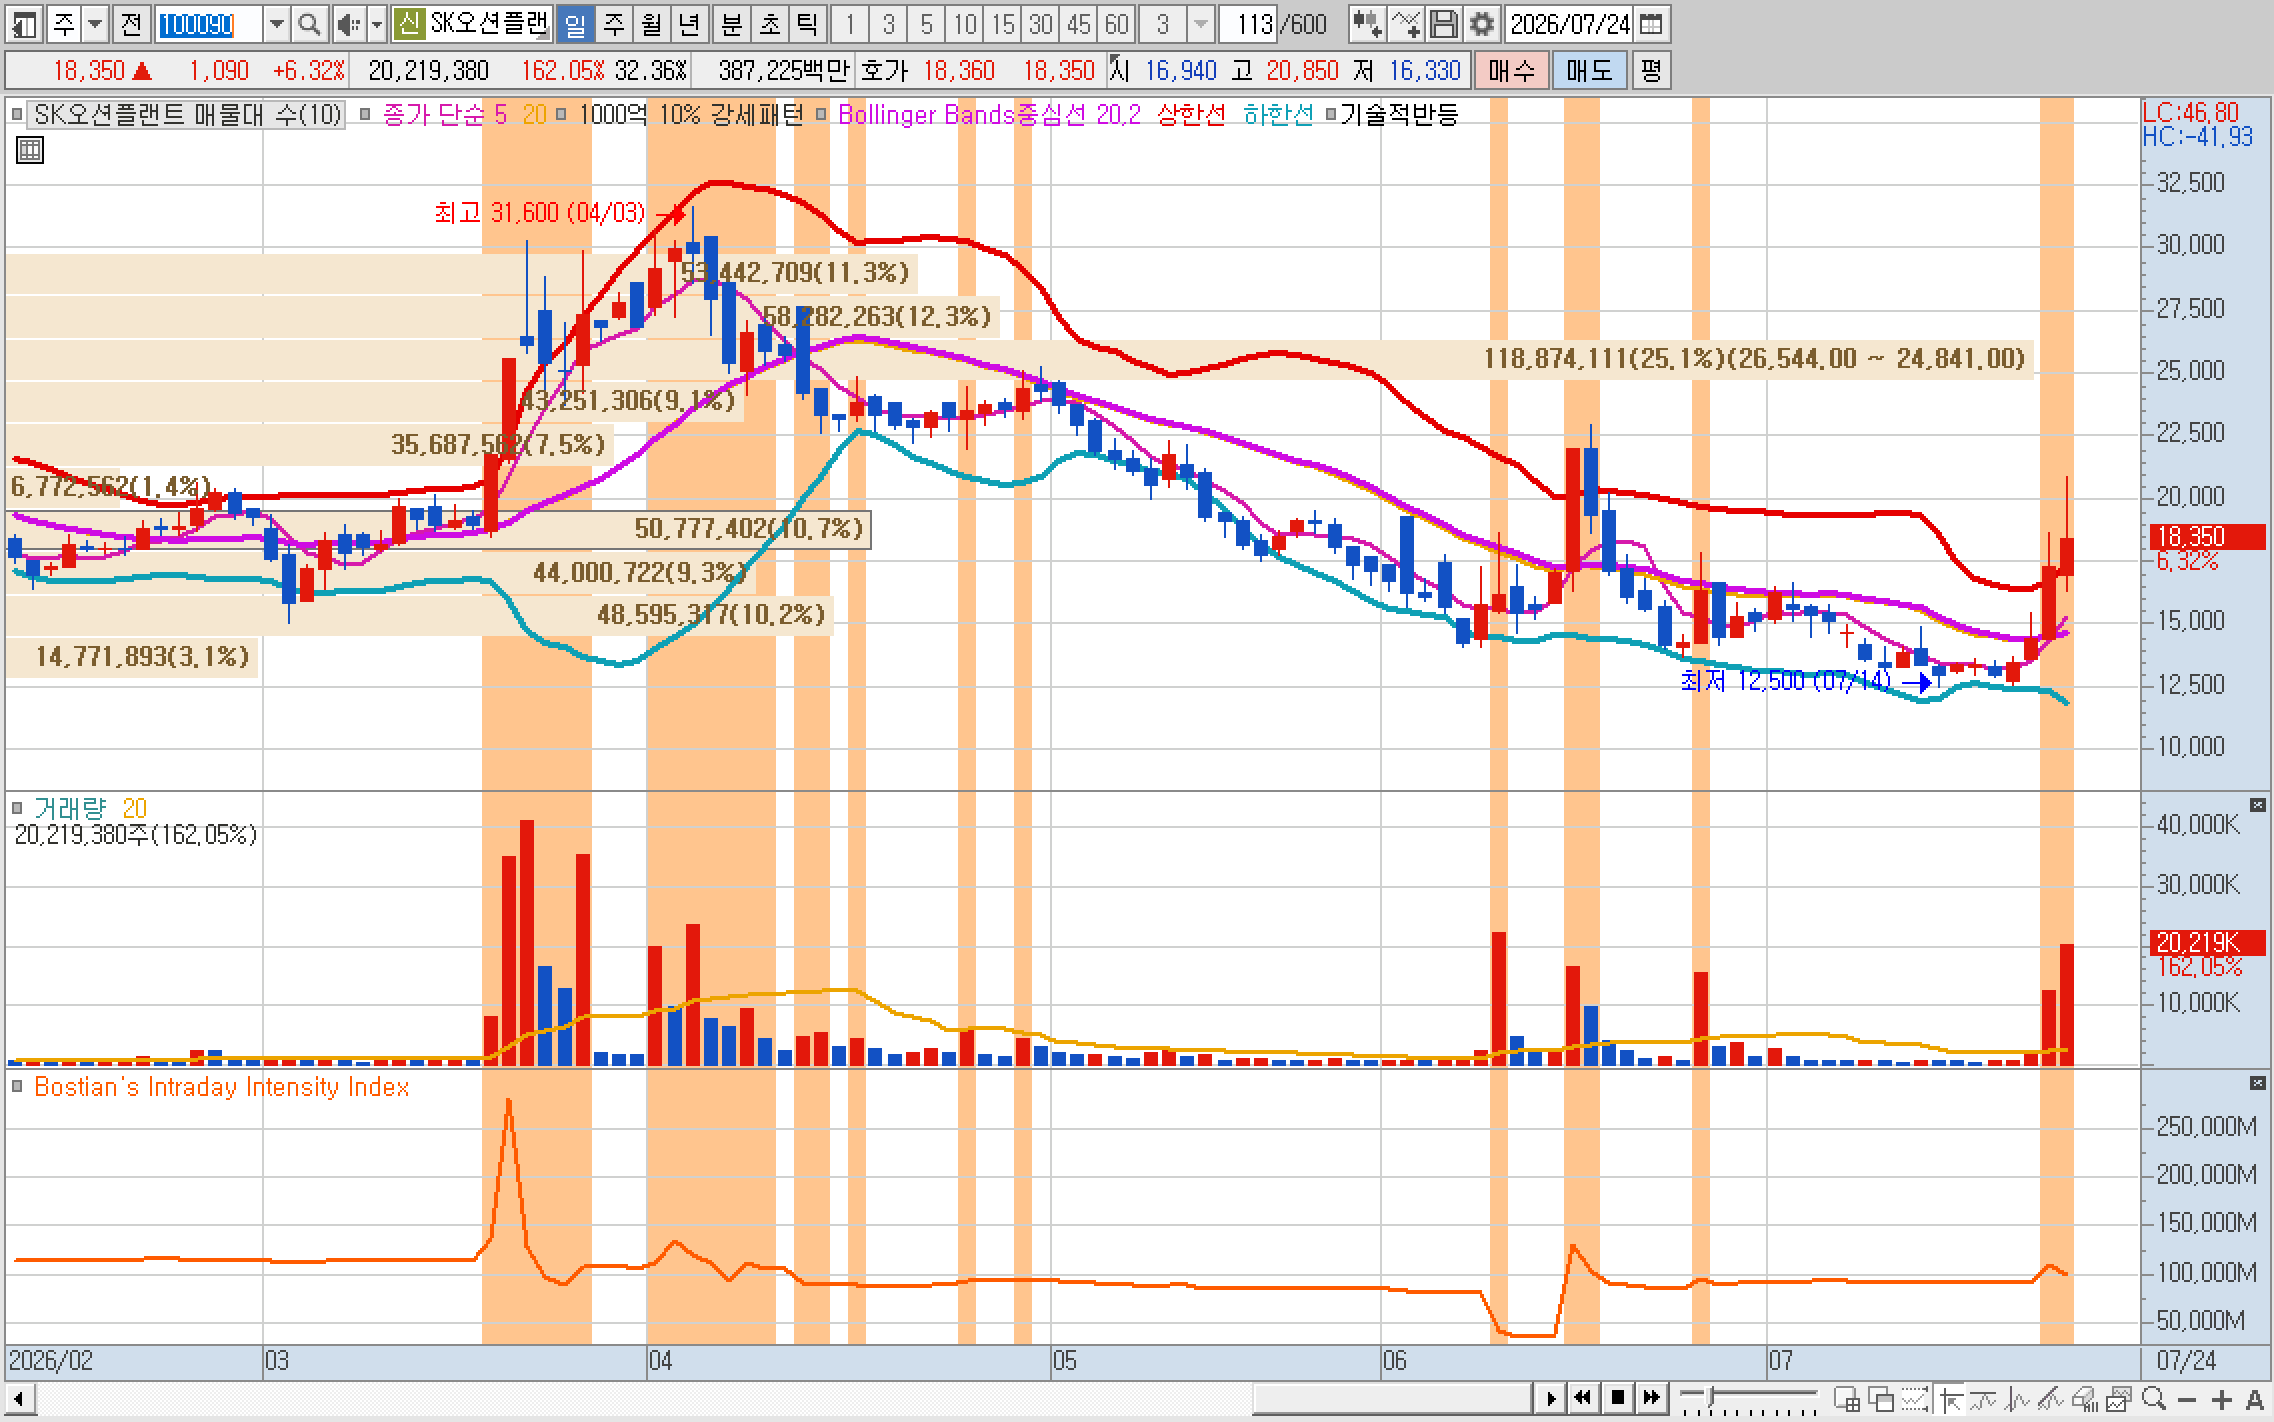This screenshot has width=2274, height=1422.
Task: Select the 틱 tick chart period
Action: [x=807, y=24]
